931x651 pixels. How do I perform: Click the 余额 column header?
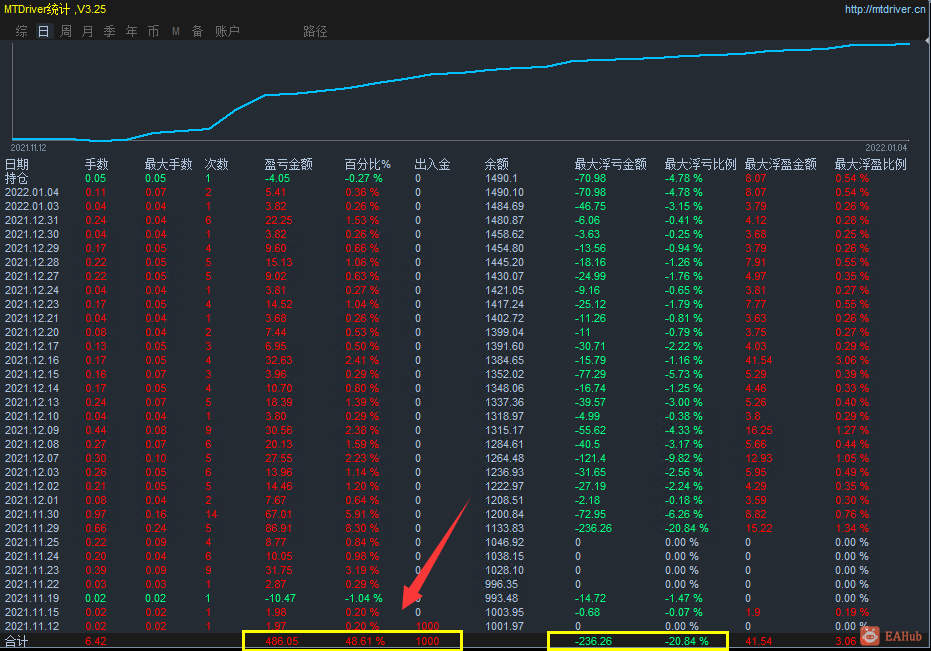tap(496, 165)
